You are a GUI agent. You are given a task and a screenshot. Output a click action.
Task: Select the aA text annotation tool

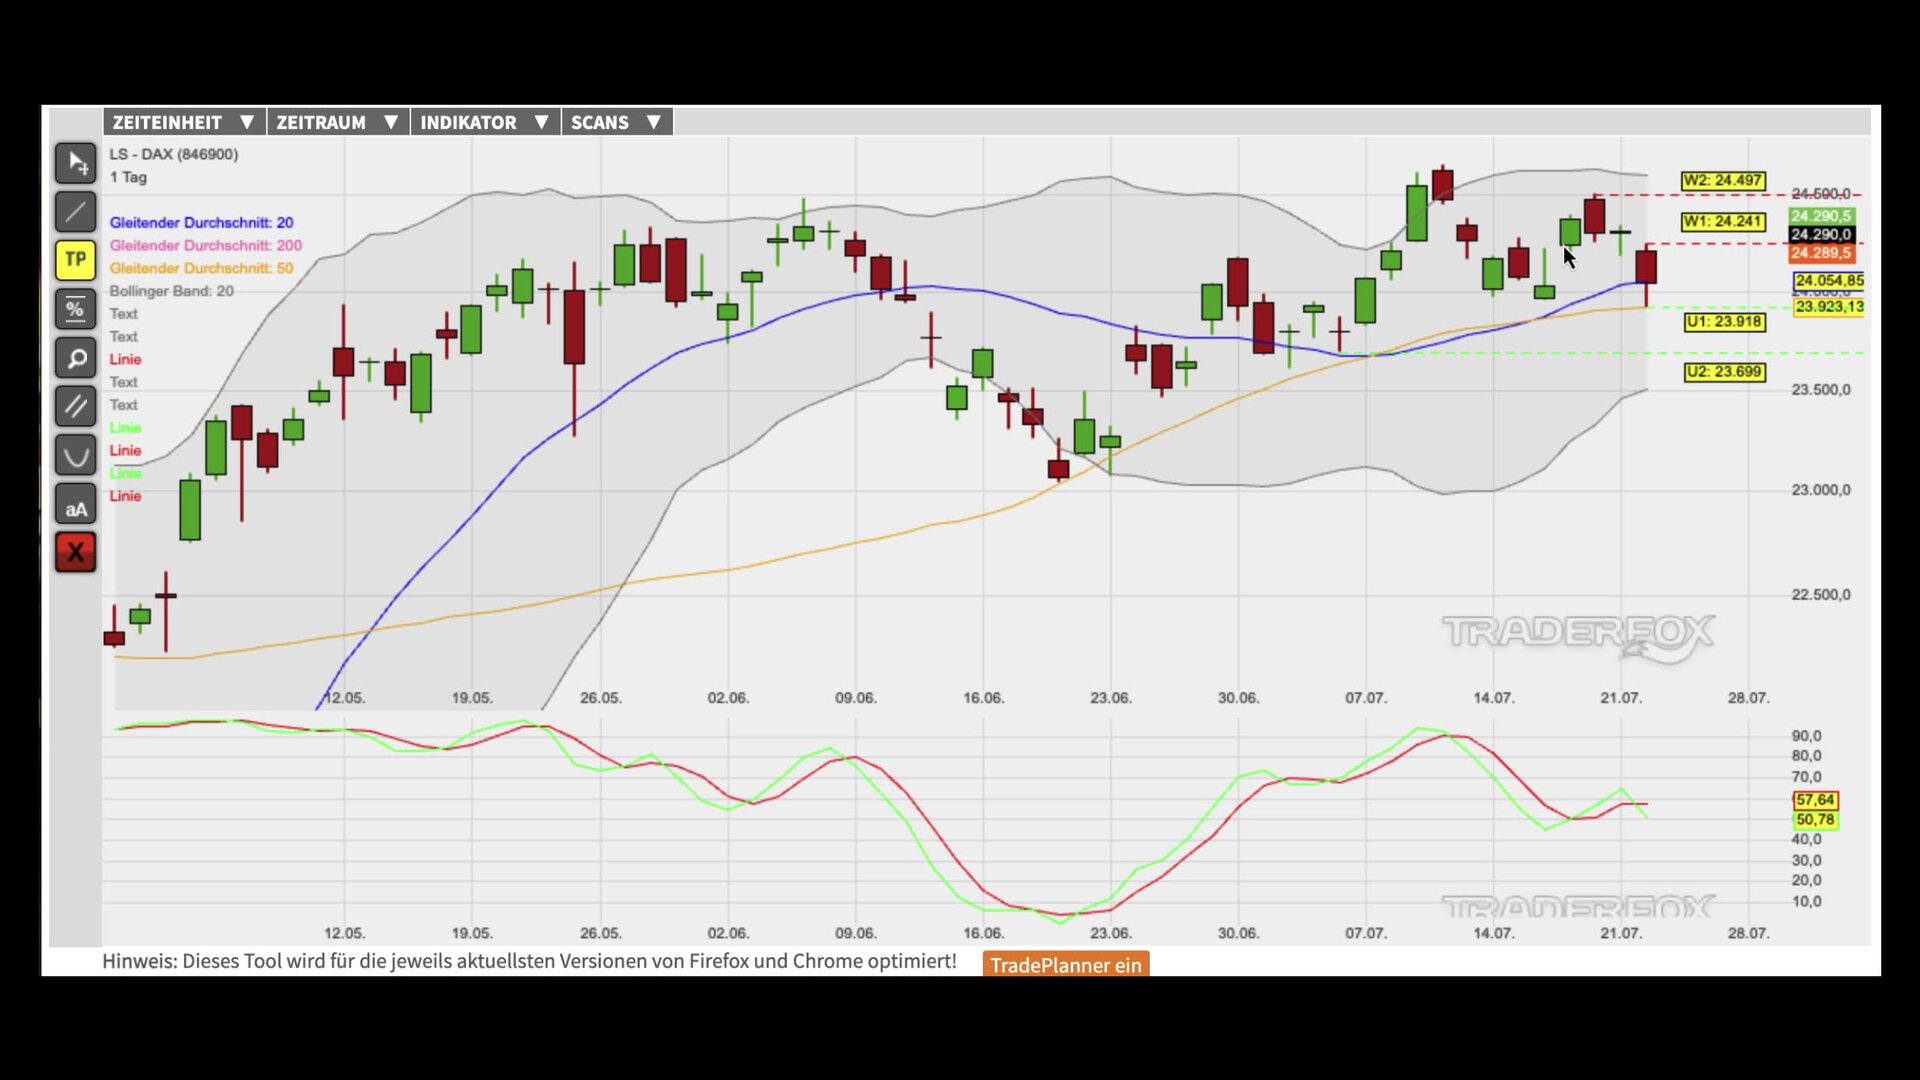pyautogui.click(x=76, y=504)
